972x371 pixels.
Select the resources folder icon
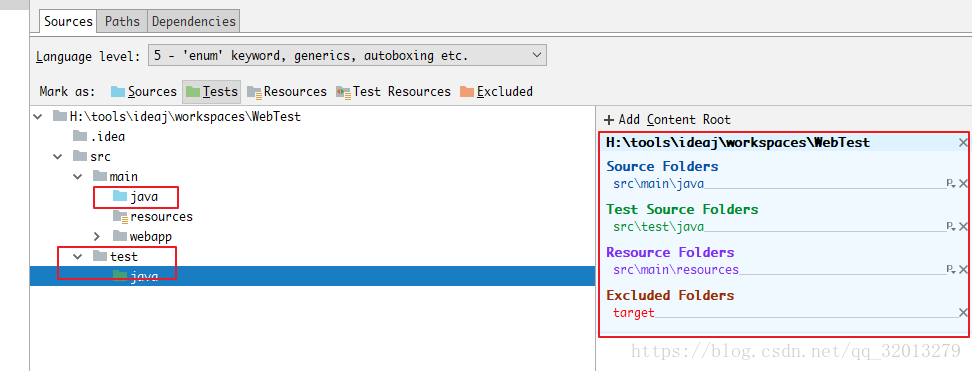[x=120, y=217]
